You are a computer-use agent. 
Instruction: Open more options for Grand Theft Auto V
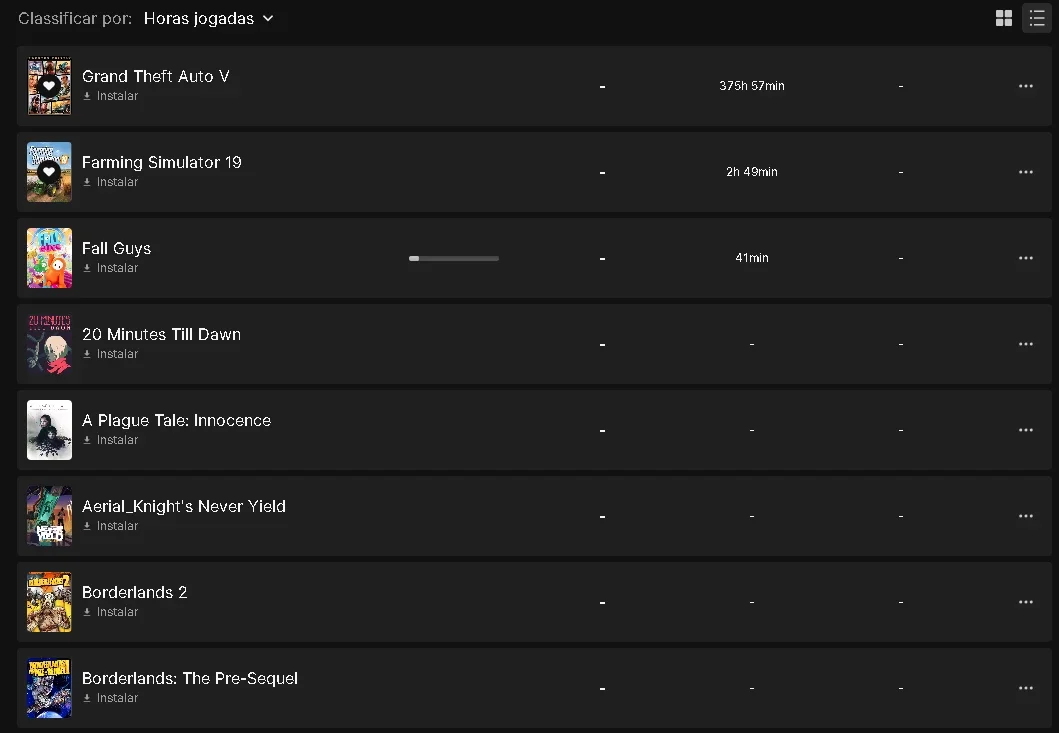click(1025, 86)
